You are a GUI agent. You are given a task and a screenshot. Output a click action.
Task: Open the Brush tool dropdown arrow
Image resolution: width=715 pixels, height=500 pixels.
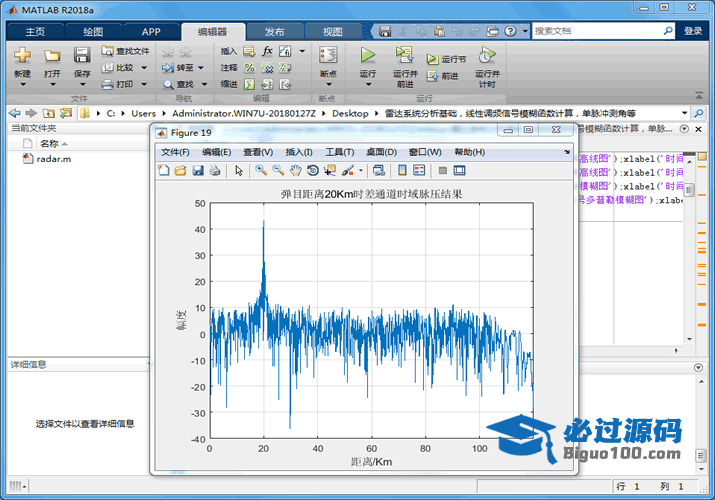pyautogui.click(x=361, y=171)
